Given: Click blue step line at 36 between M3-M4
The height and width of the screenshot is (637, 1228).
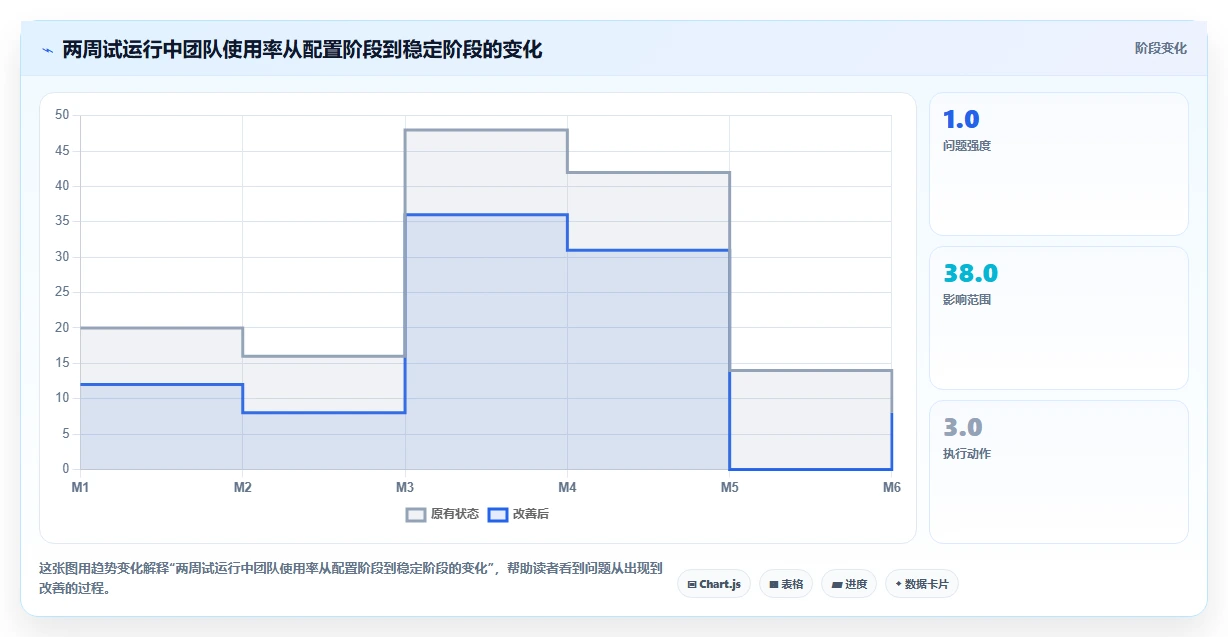Looking at the screenshot, I should 486,215.
